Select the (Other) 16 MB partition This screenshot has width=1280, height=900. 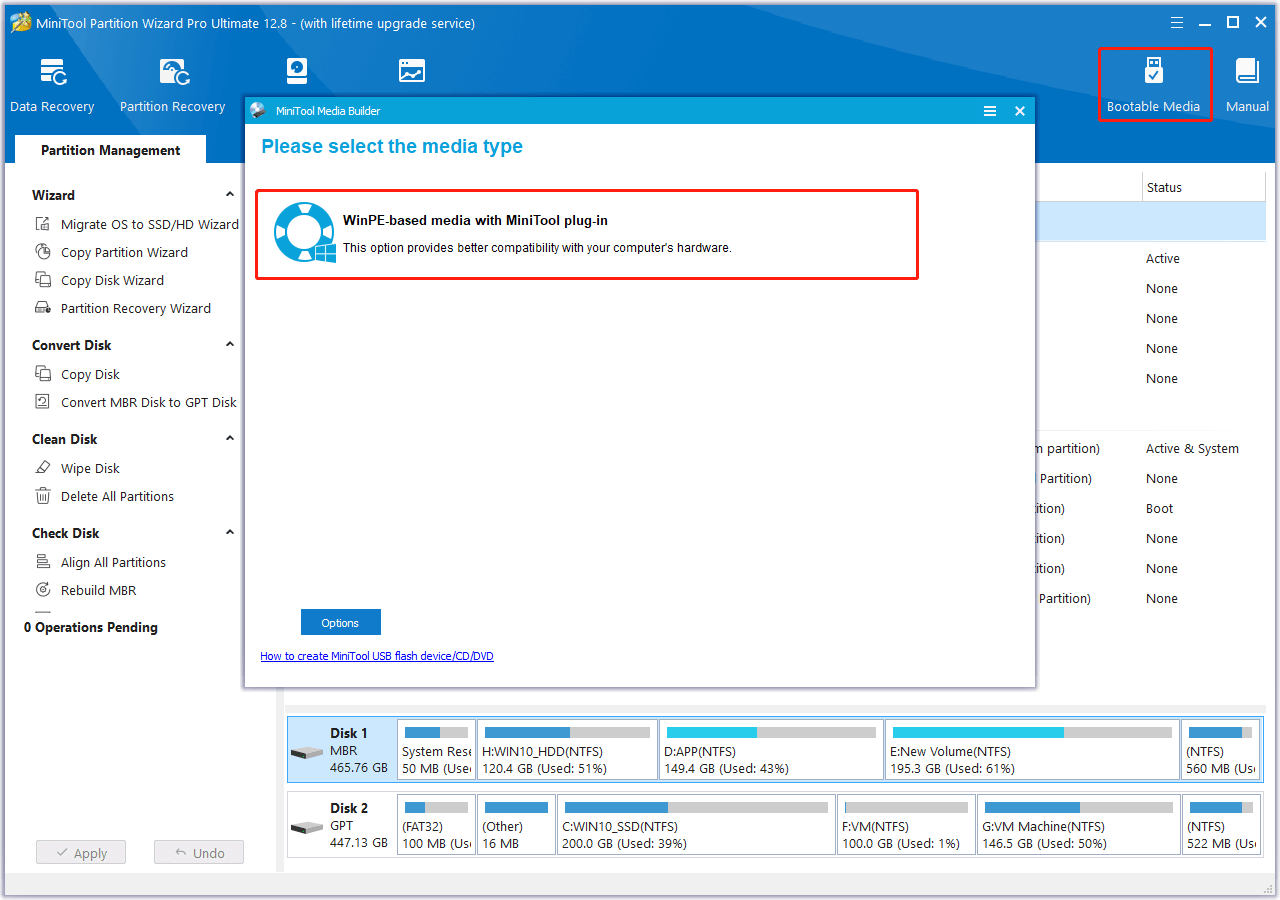[516, 825]
